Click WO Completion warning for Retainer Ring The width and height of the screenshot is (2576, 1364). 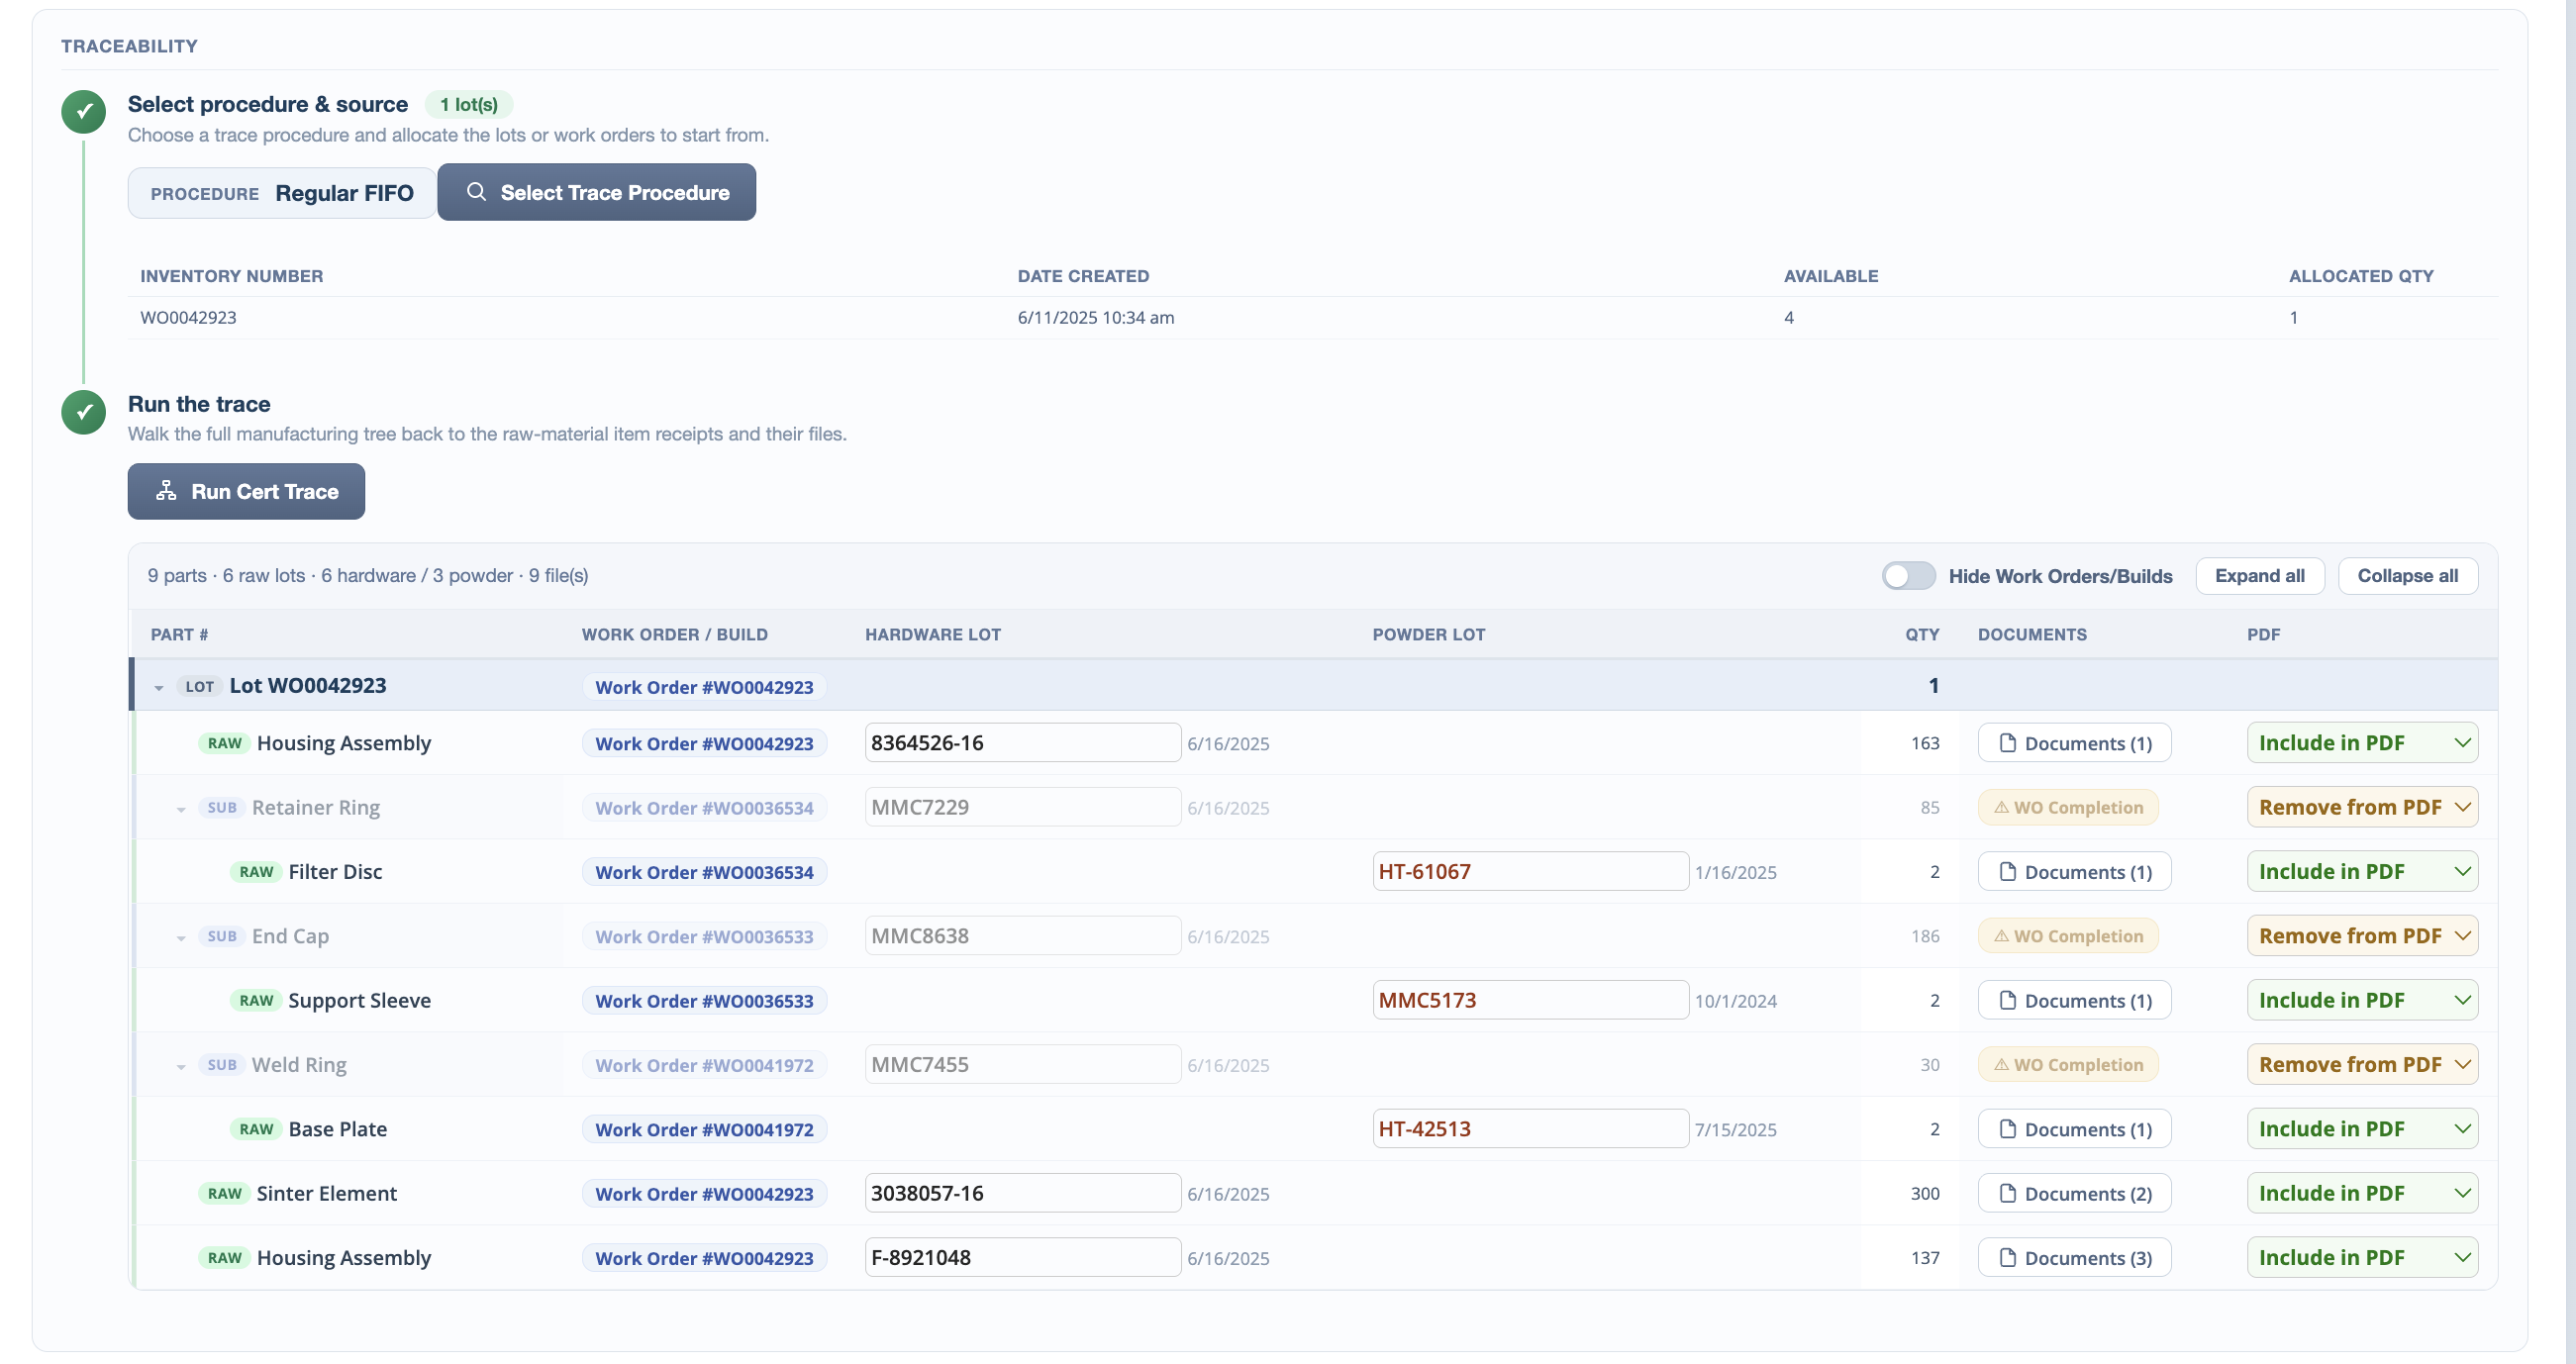pyautogui.click(x=2068, y=807)
